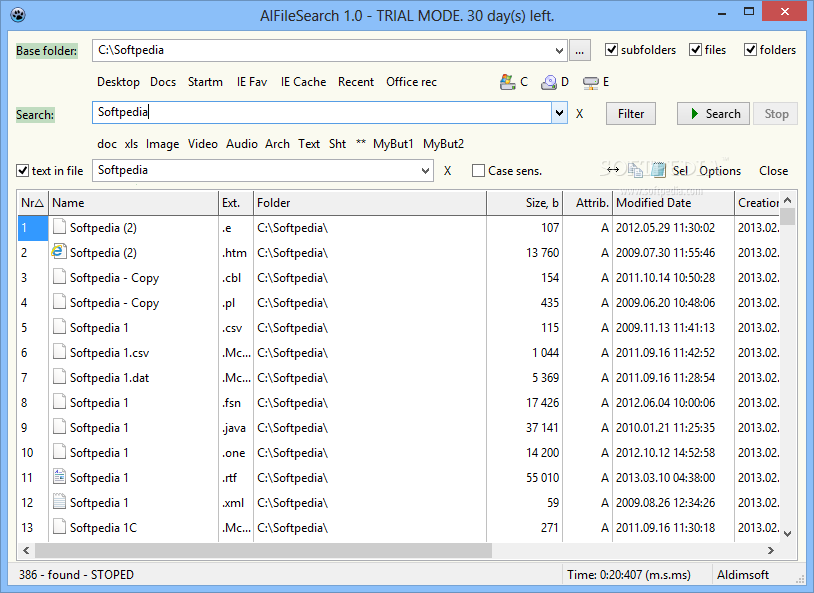Viewport: 814px width, 593px height.
Task: Click the Close link in toolbar
Action: [x=773, y=171]
